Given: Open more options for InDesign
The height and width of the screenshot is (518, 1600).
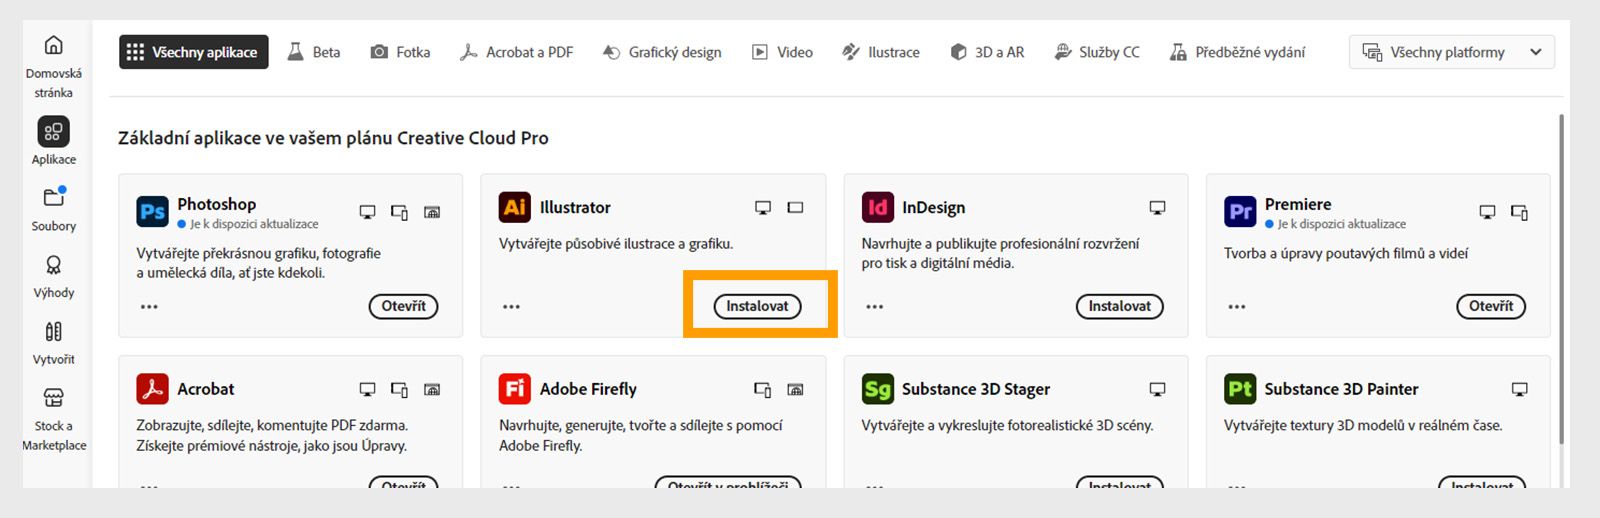Looking at the screenshot, I should [x=875, y=307].
